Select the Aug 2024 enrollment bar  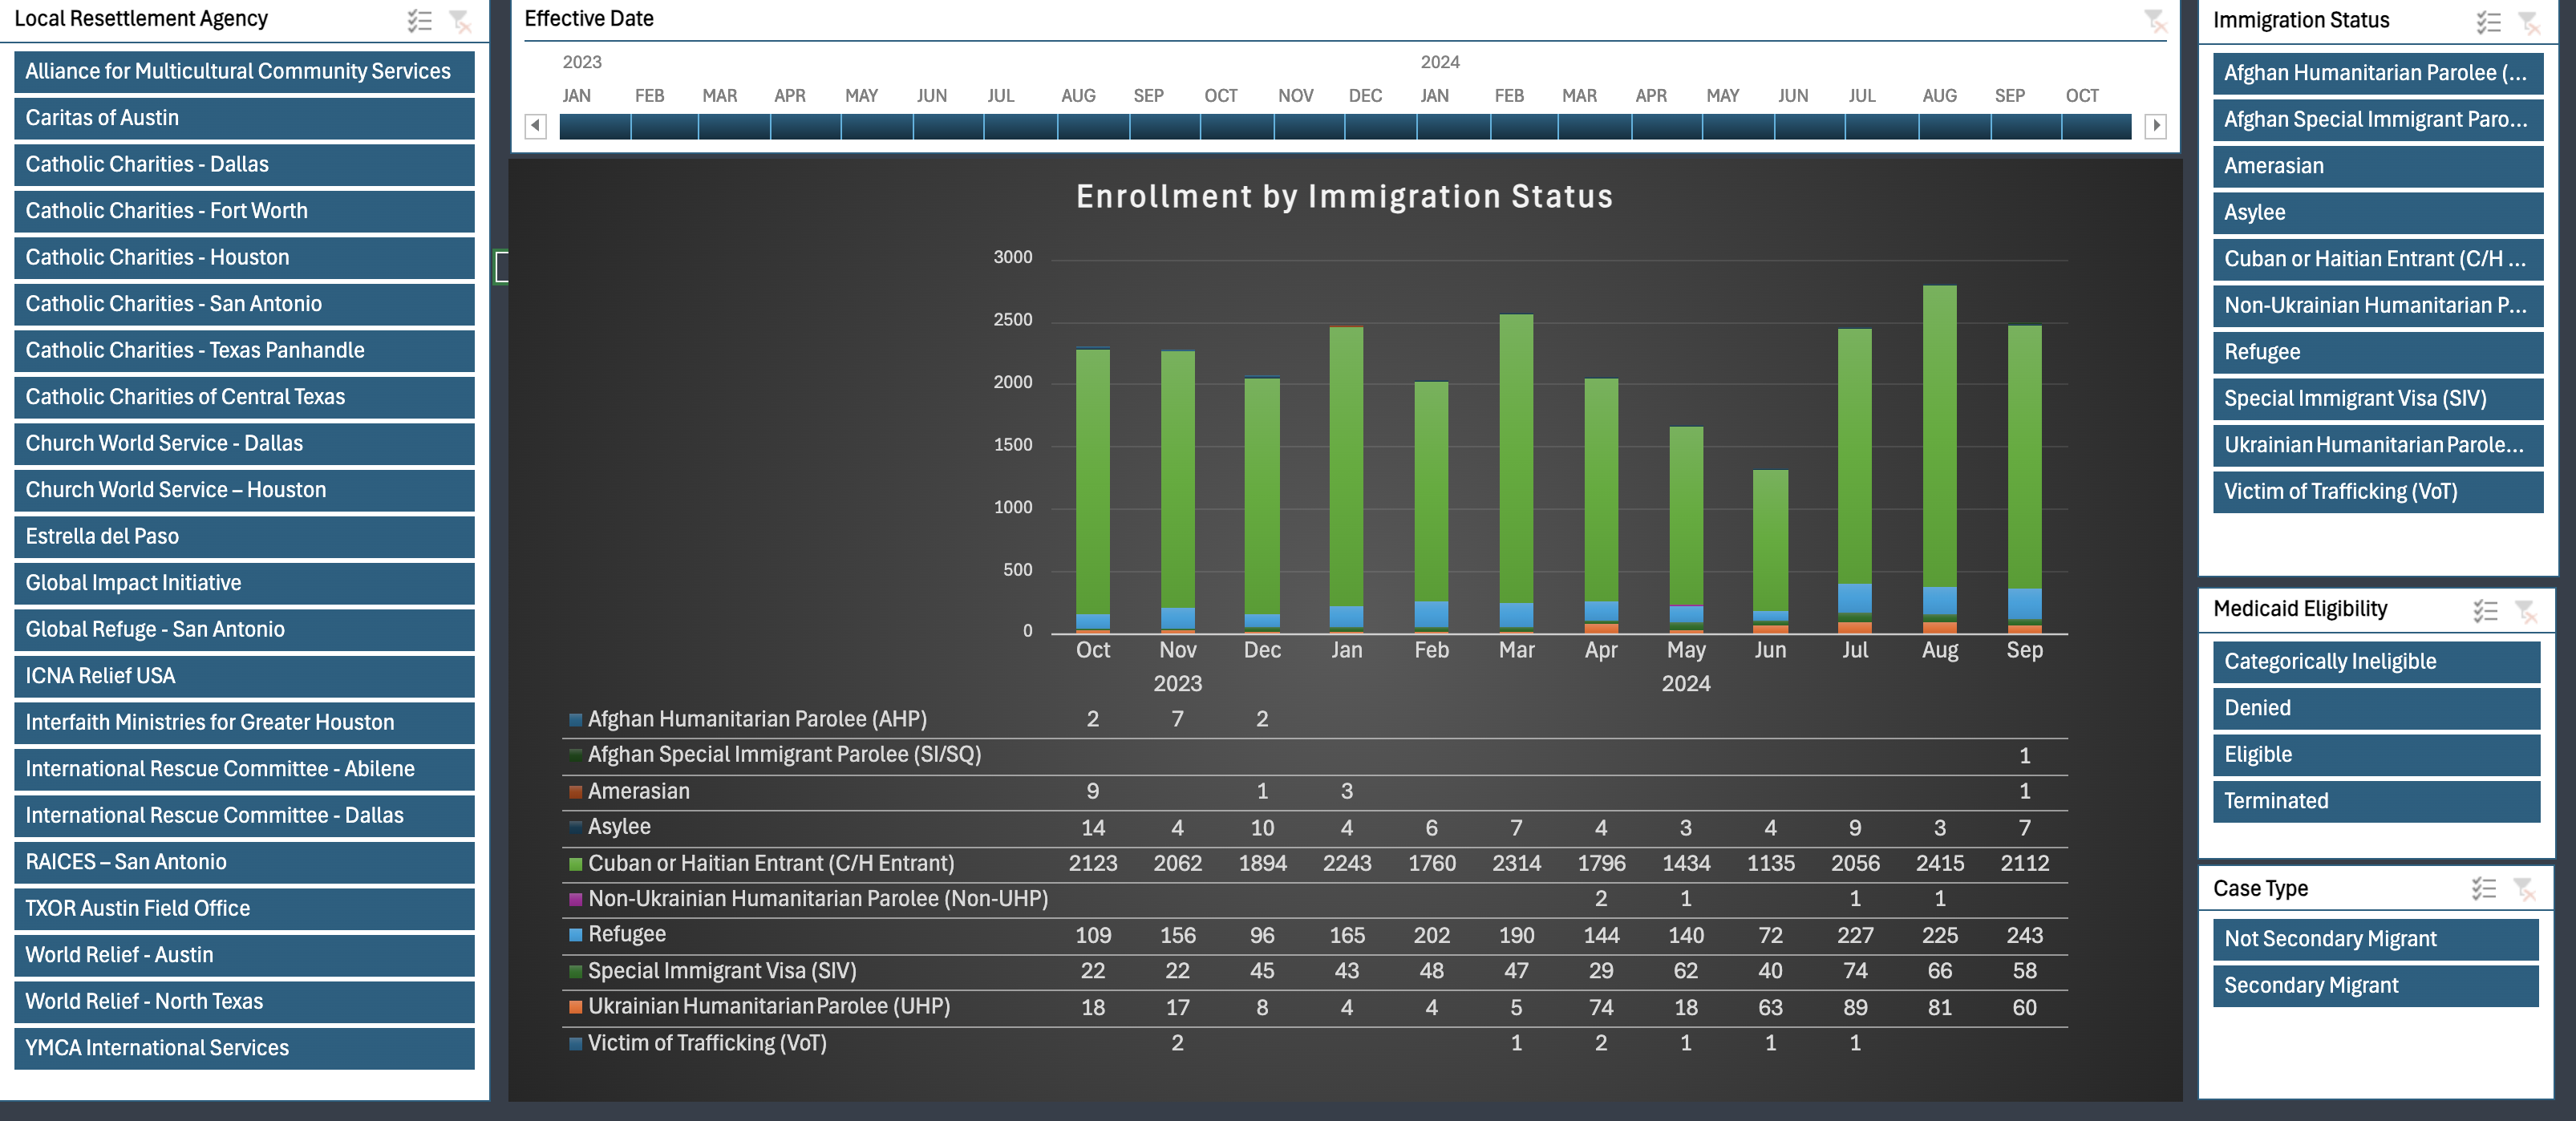[1939, 459]
